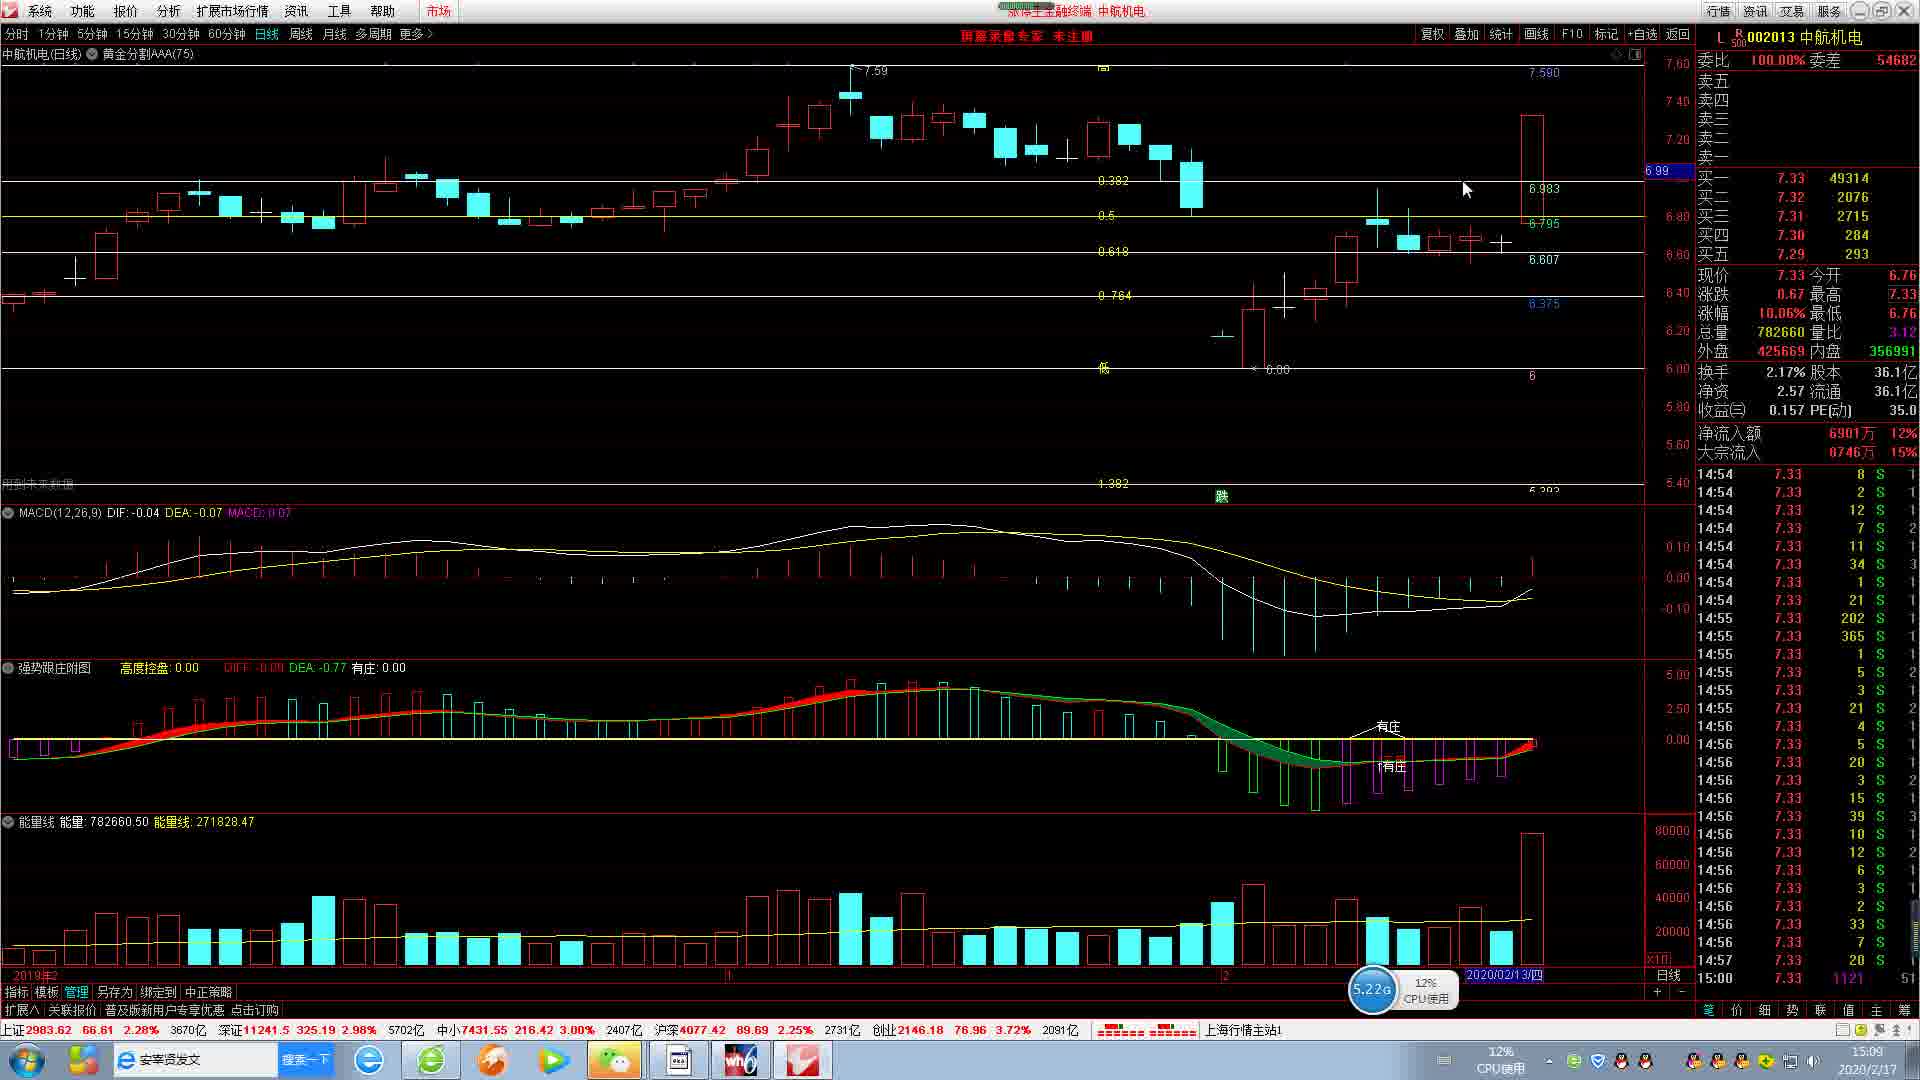Click the 画线 drawing tools button
Screen dimensions: 1920x1080
pyautogui.click(x=1536, y=34)
